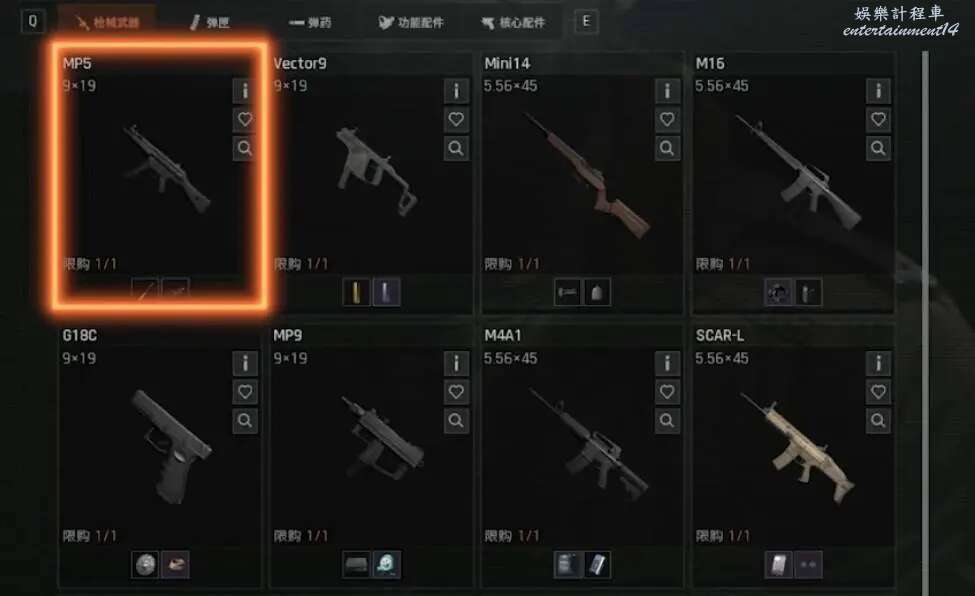Show info for the MP5
Image resolution: width=975 pixels, height=596 pixels.
244,91
